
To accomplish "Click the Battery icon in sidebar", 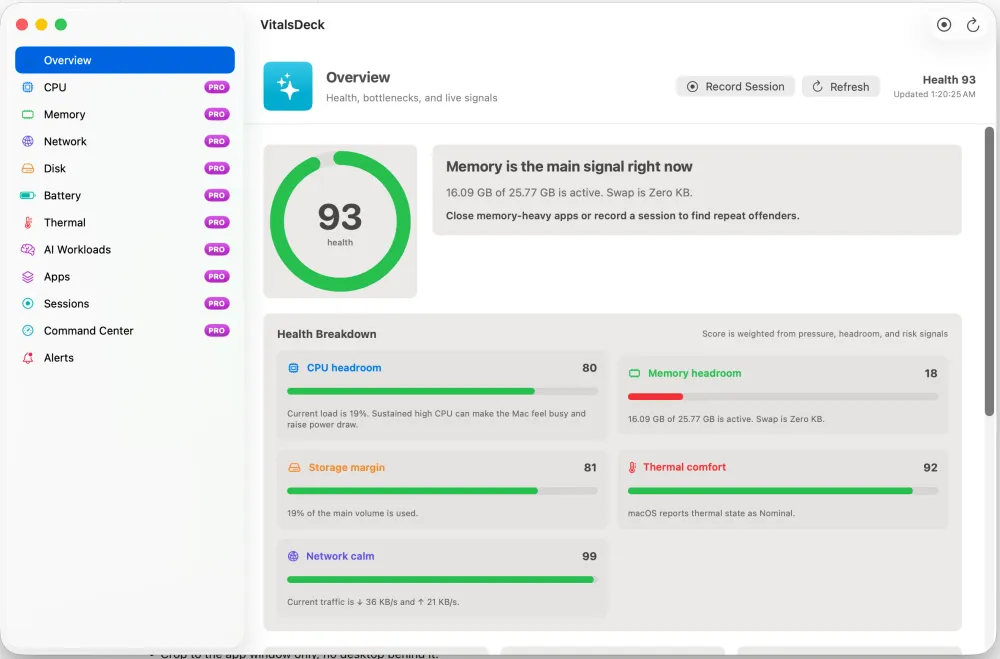I will (27, 195).
